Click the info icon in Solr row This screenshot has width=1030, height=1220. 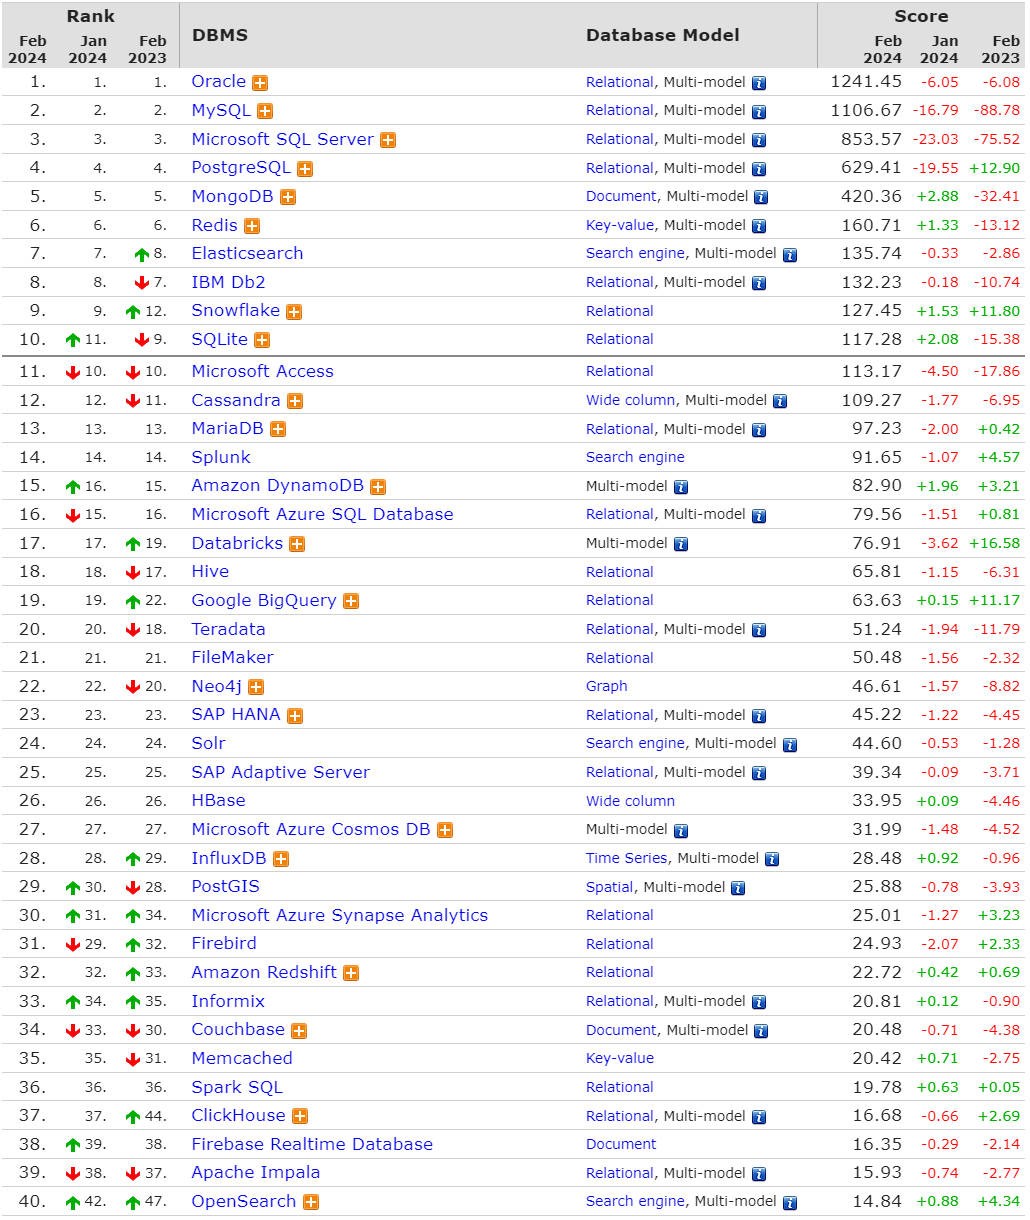click(790, 745)
